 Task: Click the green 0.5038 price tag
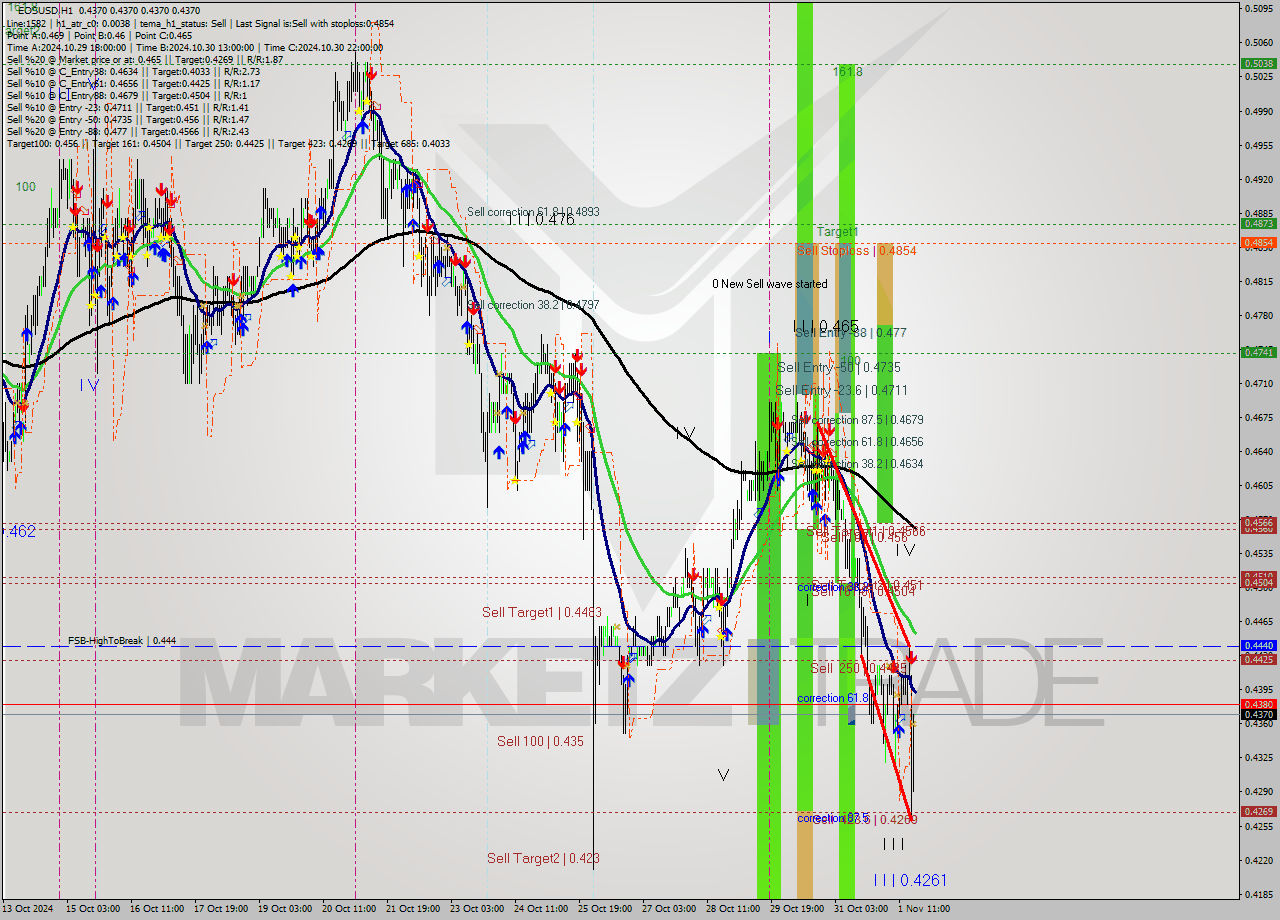tap(1258, 63)
